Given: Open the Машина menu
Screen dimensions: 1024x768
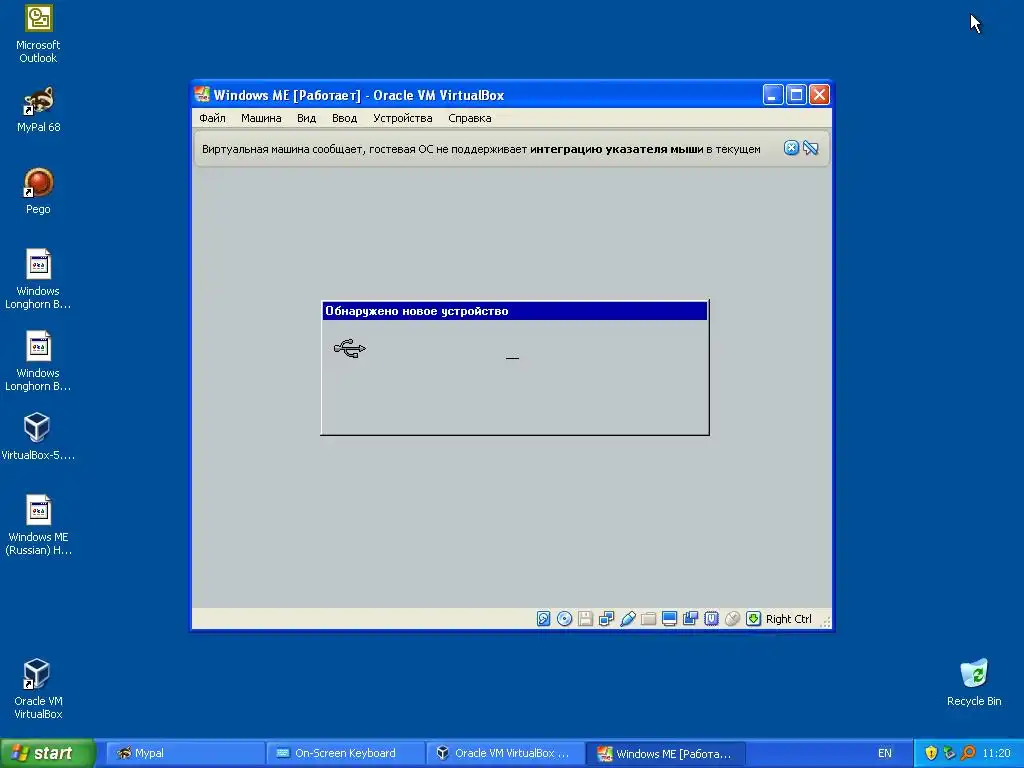Looking at the screenshot, I should click(261, 118).
